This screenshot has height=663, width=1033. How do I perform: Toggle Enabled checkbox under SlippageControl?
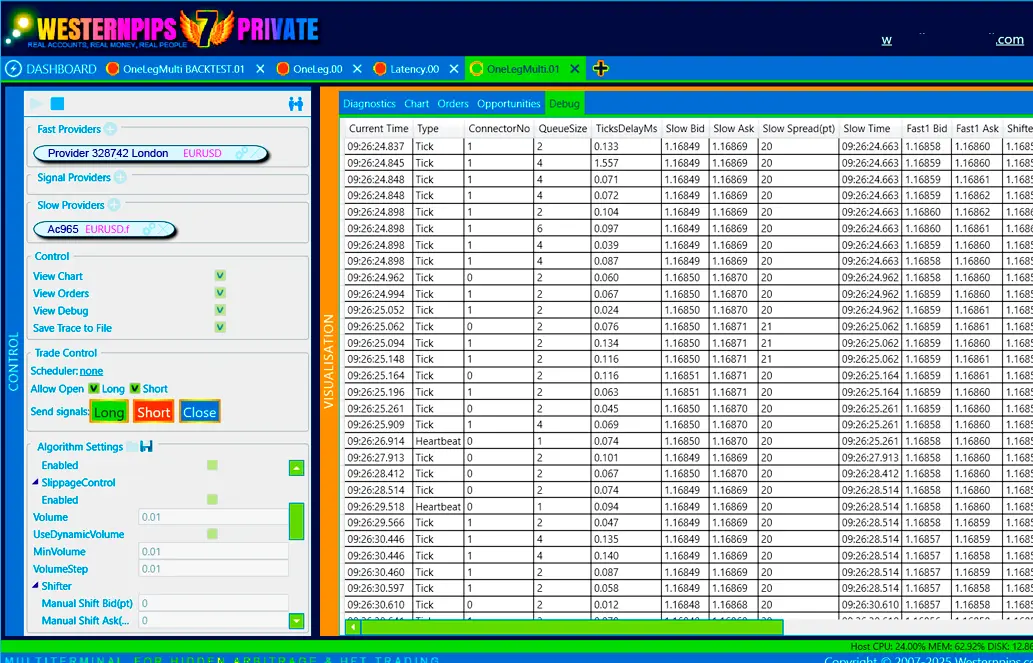(212, 500)
